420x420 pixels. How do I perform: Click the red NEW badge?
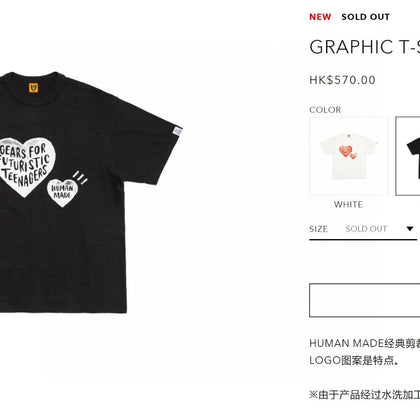pyautogui.click(x=320, y=17)
